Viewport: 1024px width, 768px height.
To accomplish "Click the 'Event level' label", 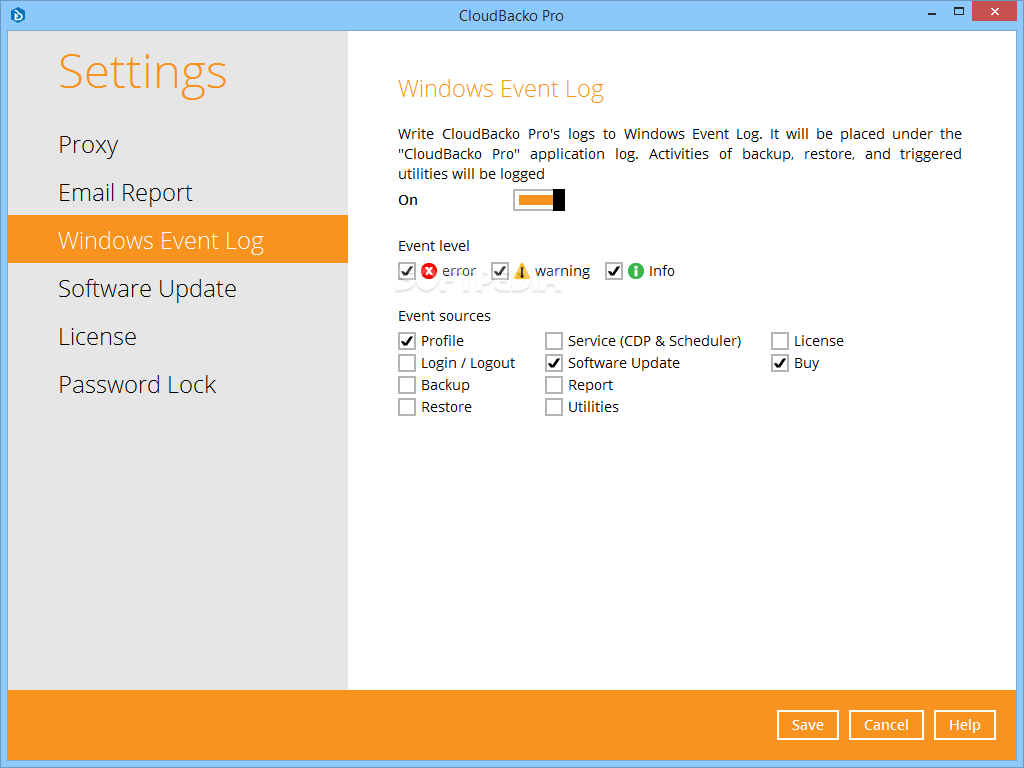I will click(434, 246).
